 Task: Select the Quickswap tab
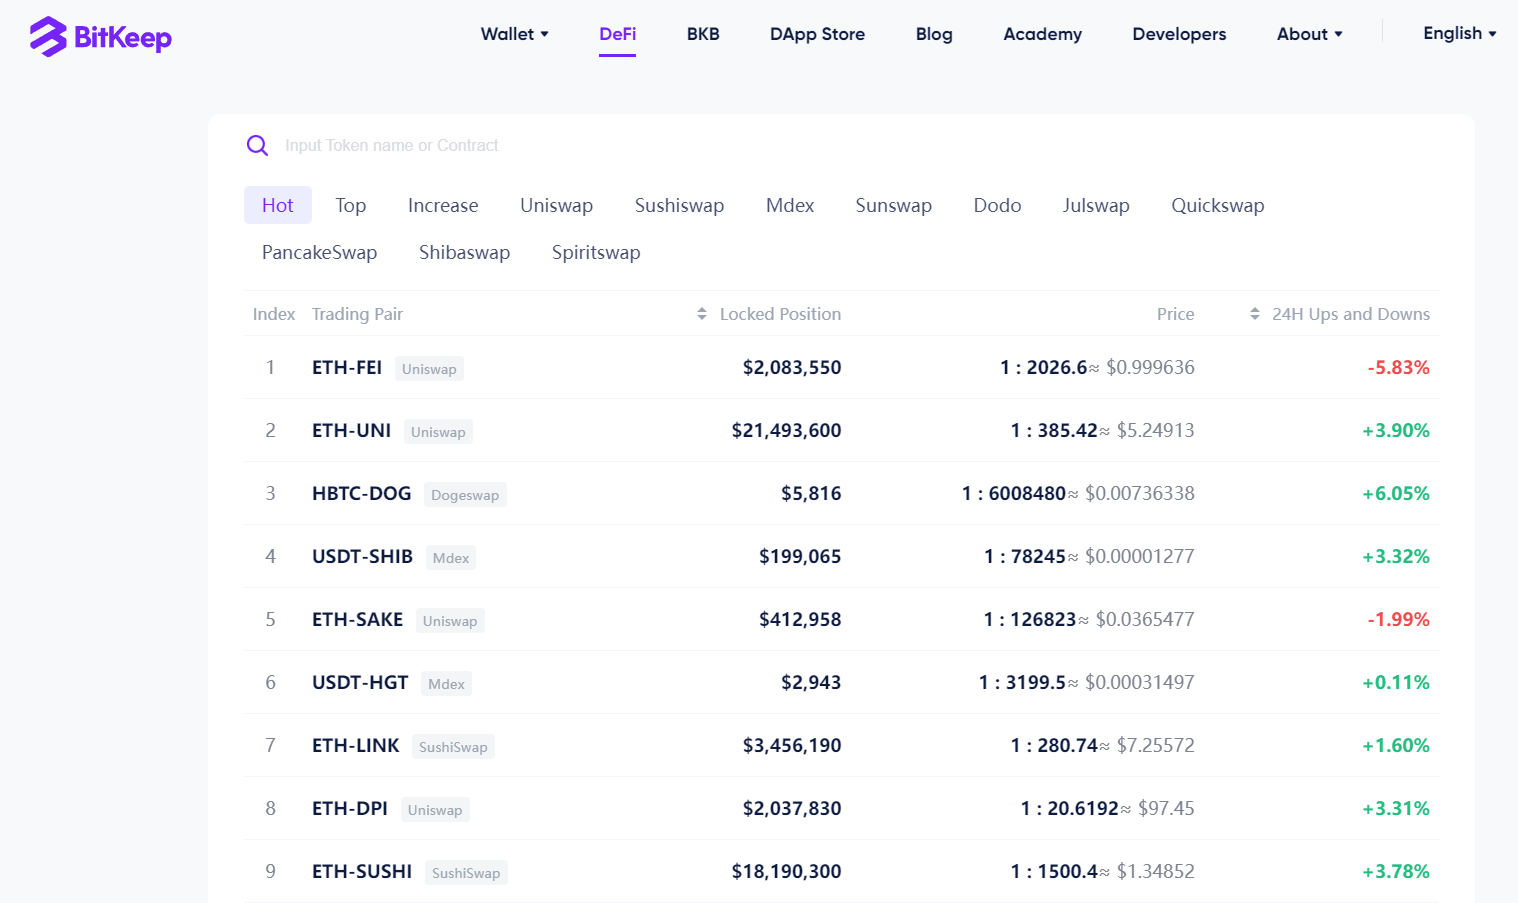coord(1218,205)
